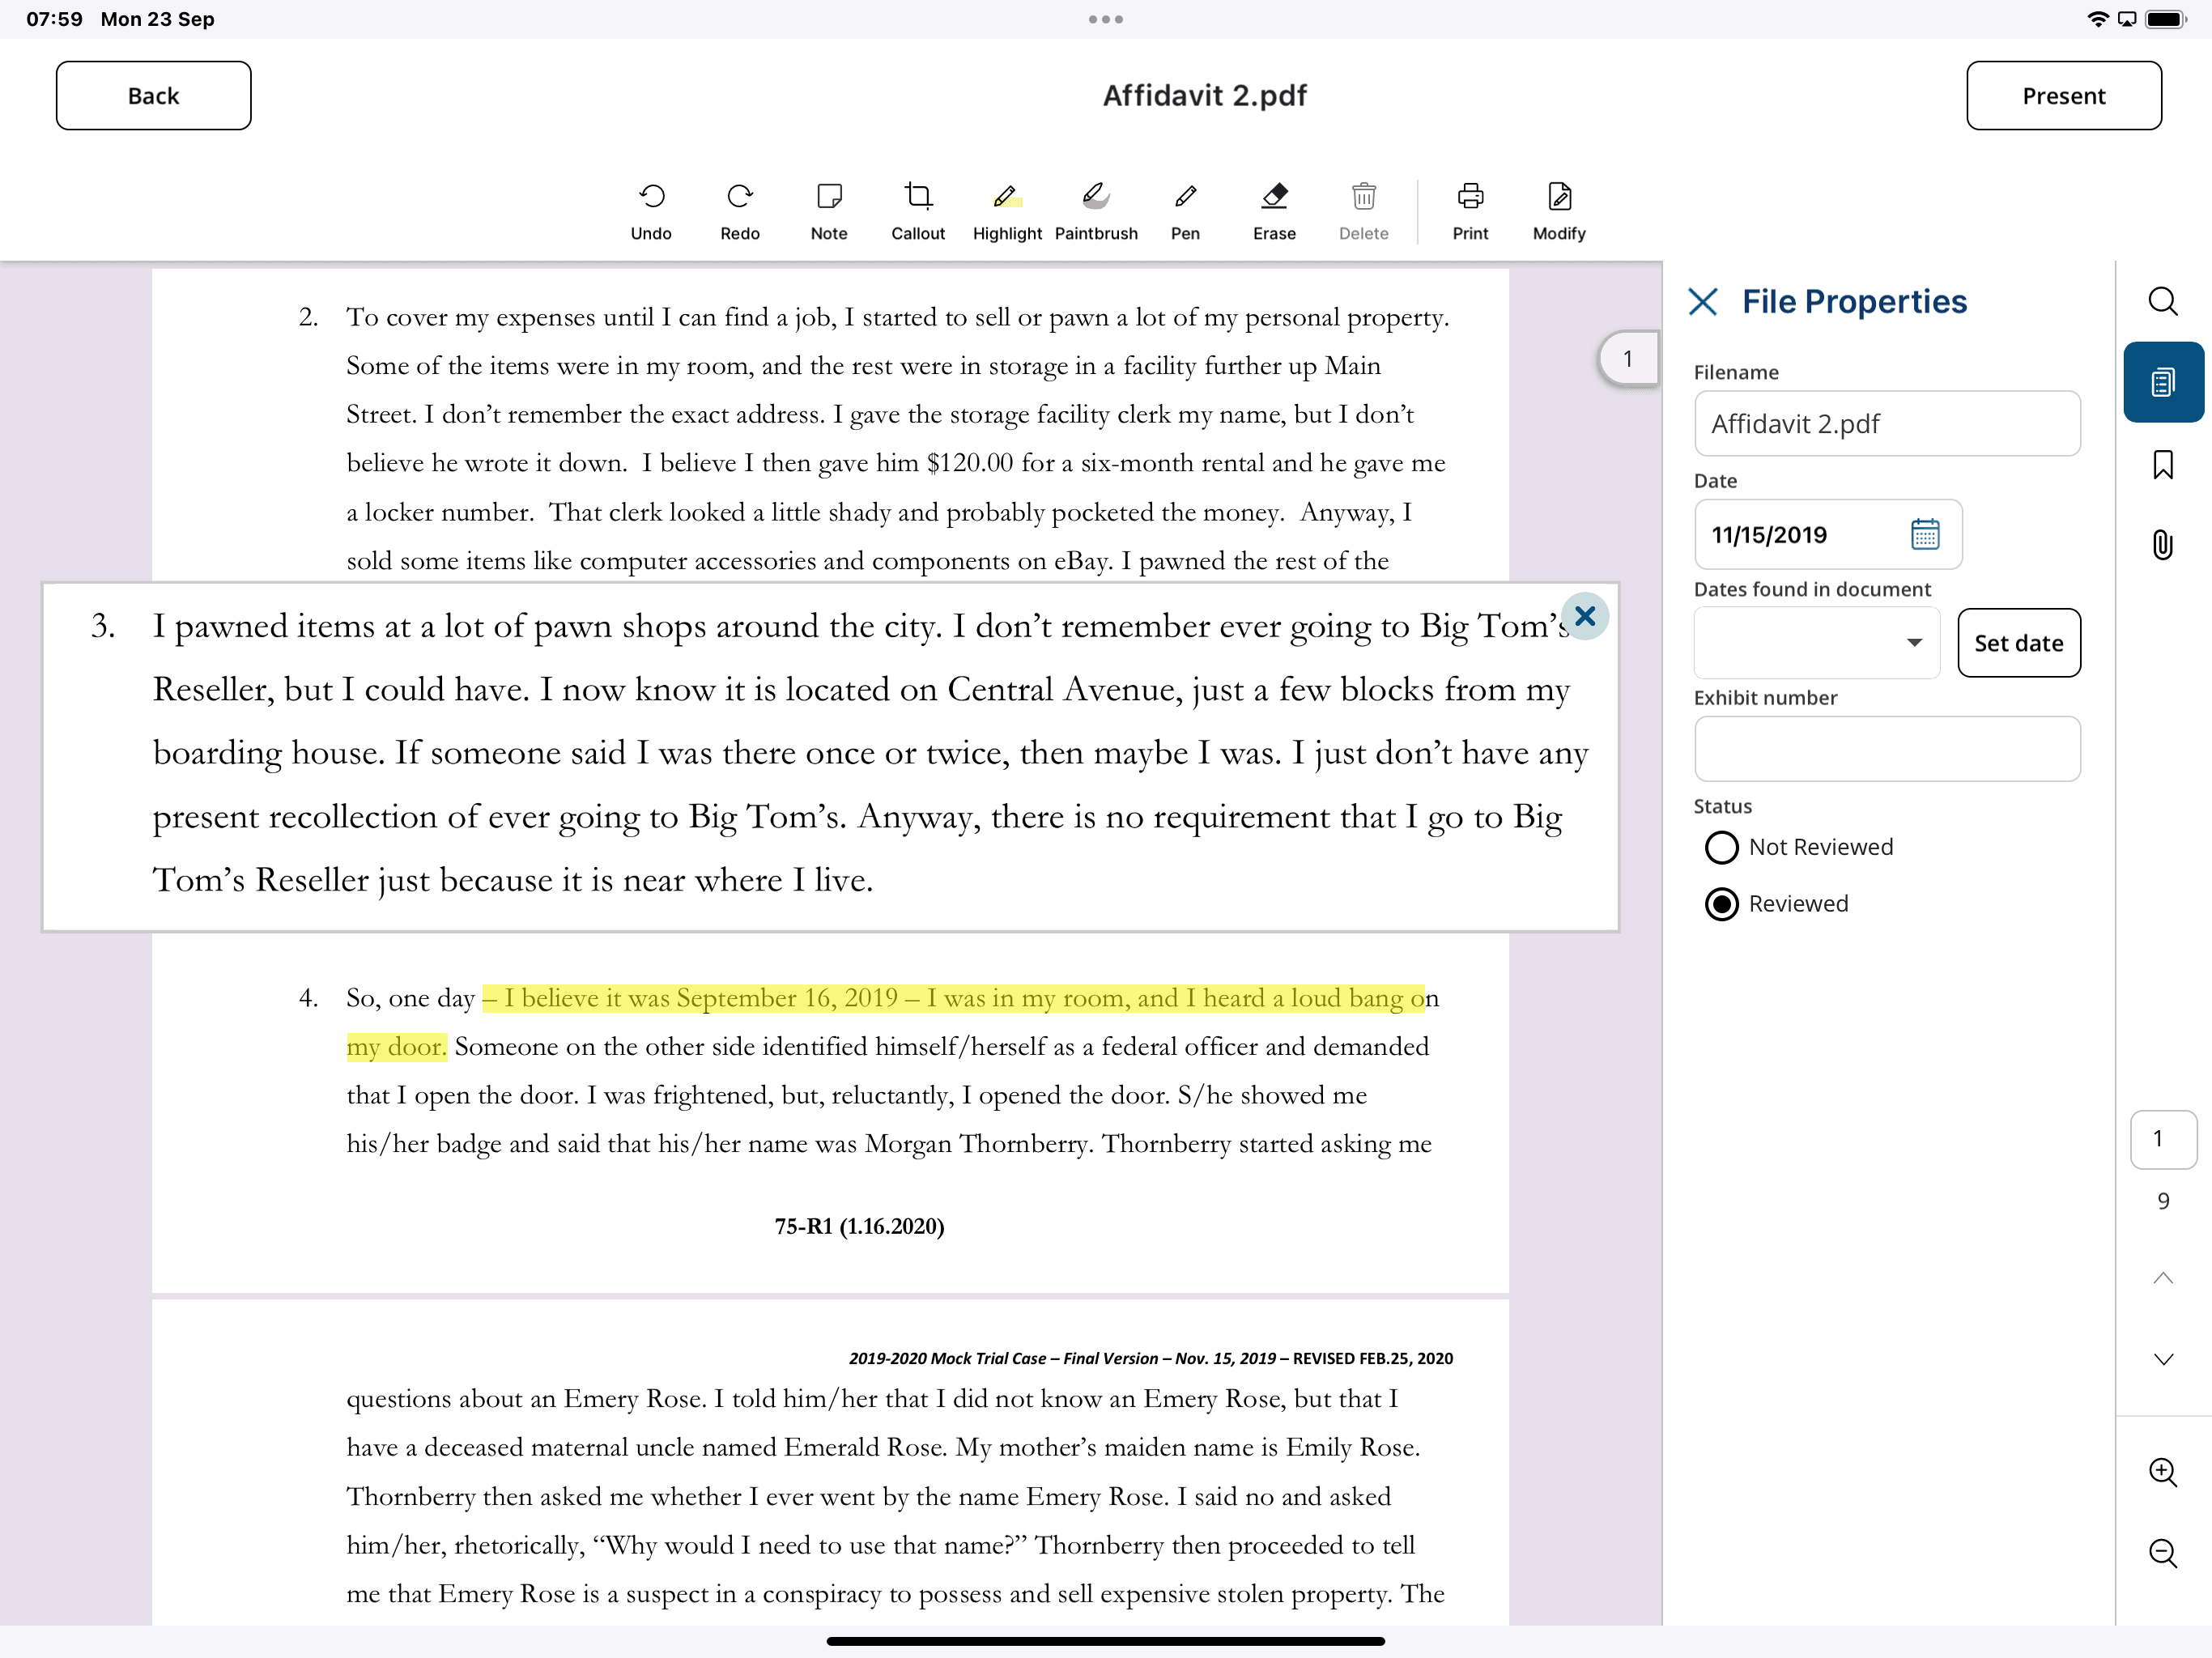Select the Pen tool
Image resolution: width=2212 pixels, height=1658 pixels.
pos(1185,211)
